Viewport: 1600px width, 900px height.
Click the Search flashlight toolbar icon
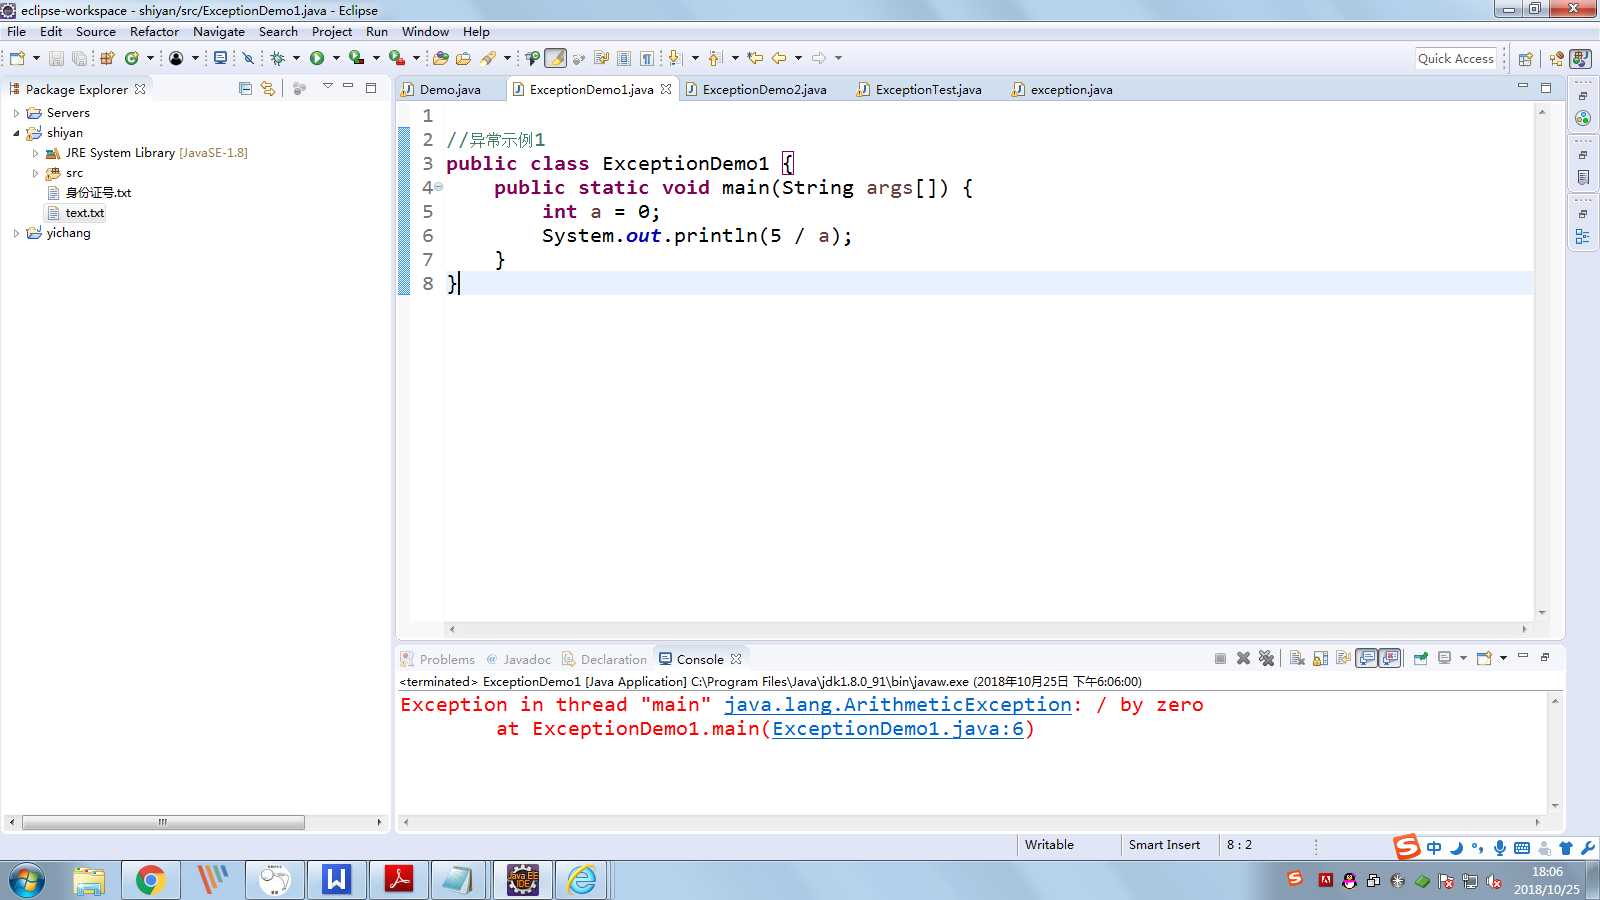[488, 58]
